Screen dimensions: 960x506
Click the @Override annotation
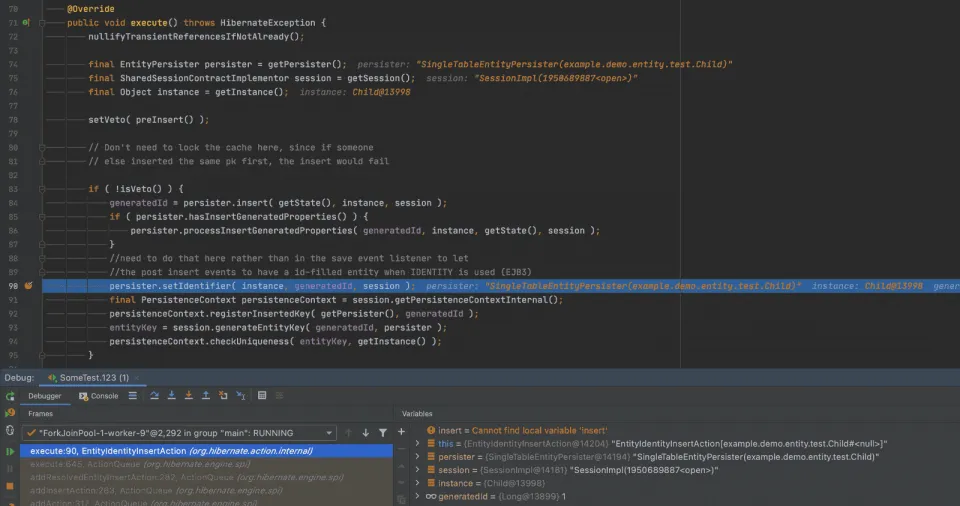point(91,9)
